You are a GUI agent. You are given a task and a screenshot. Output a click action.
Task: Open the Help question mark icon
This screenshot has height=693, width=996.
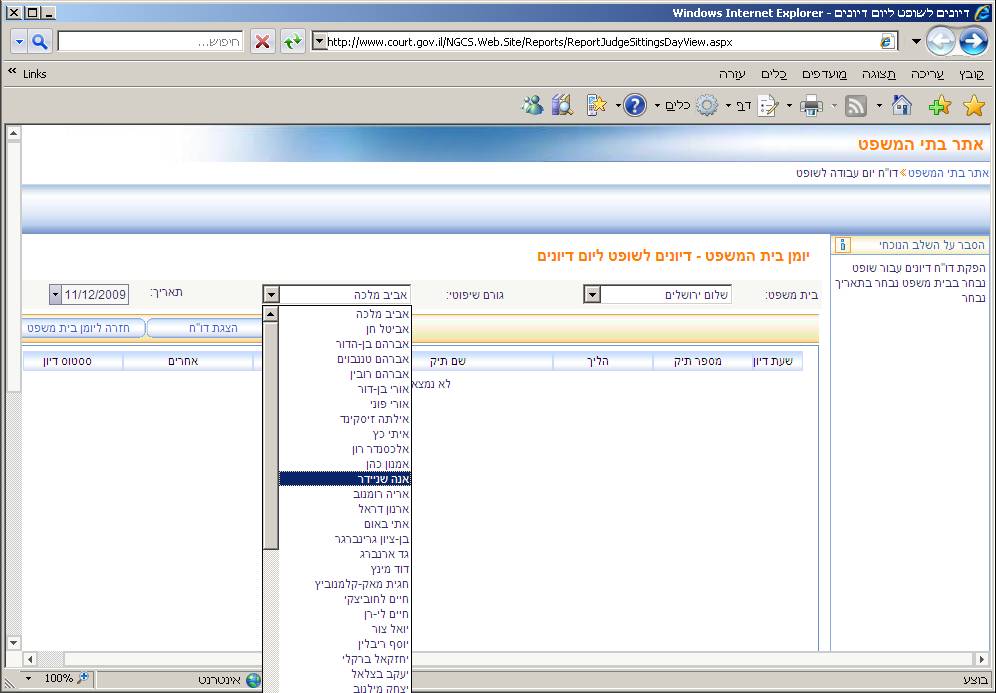point(635,106)
